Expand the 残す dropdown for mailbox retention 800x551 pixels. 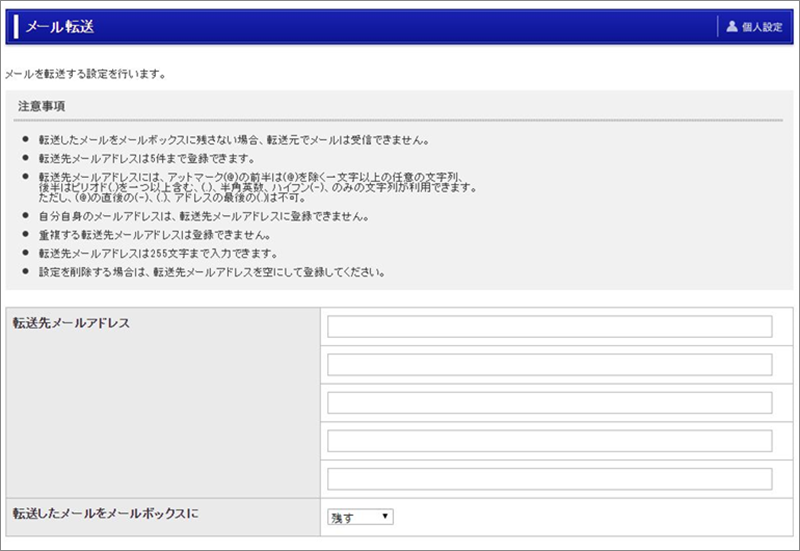click(360, 517)
